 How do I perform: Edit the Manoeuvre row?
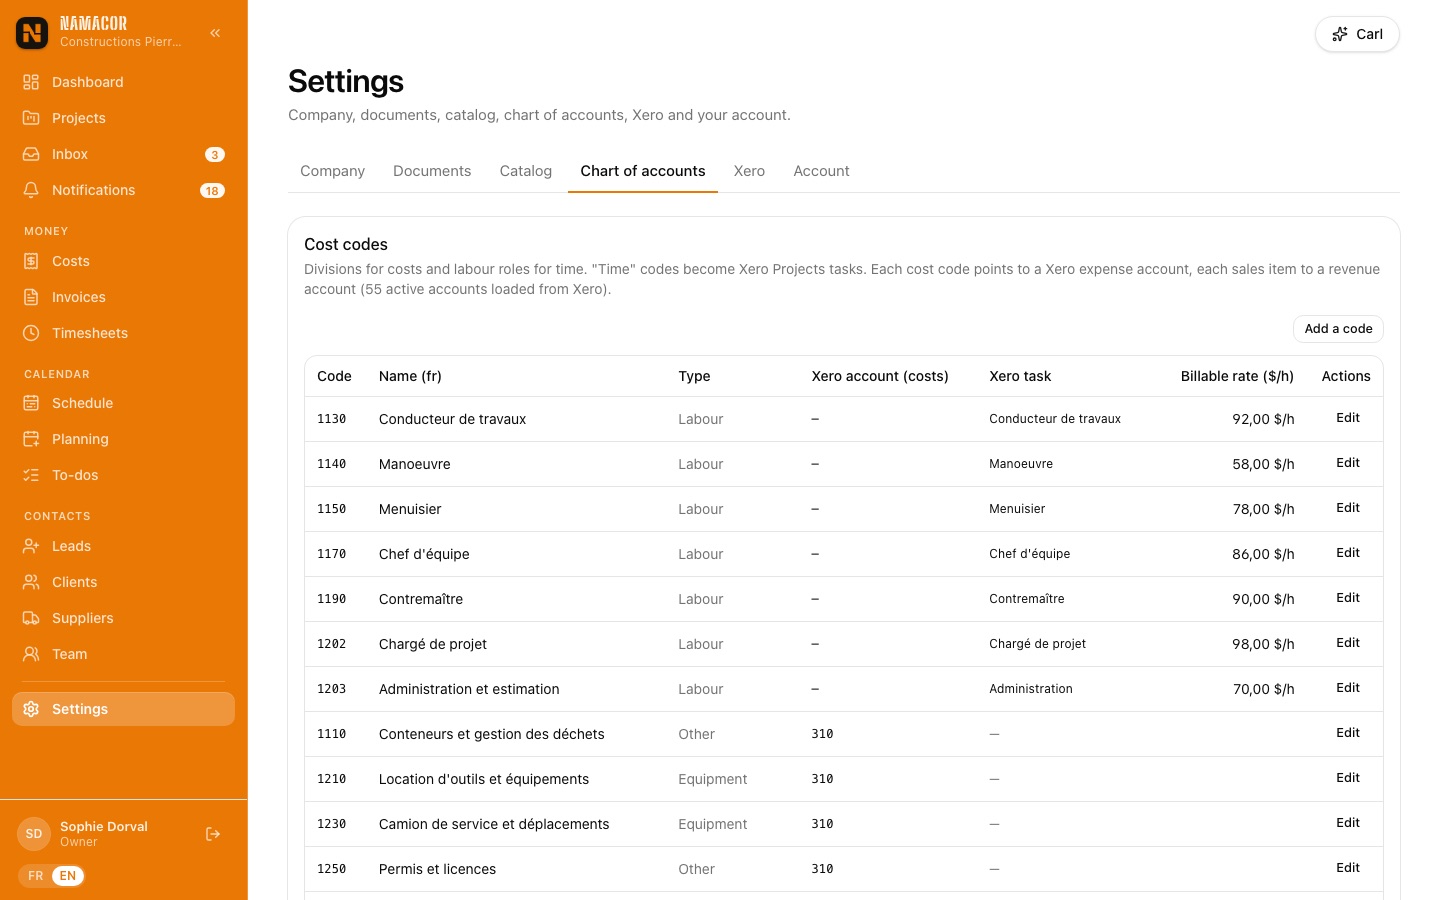(x=1348, y=463)
